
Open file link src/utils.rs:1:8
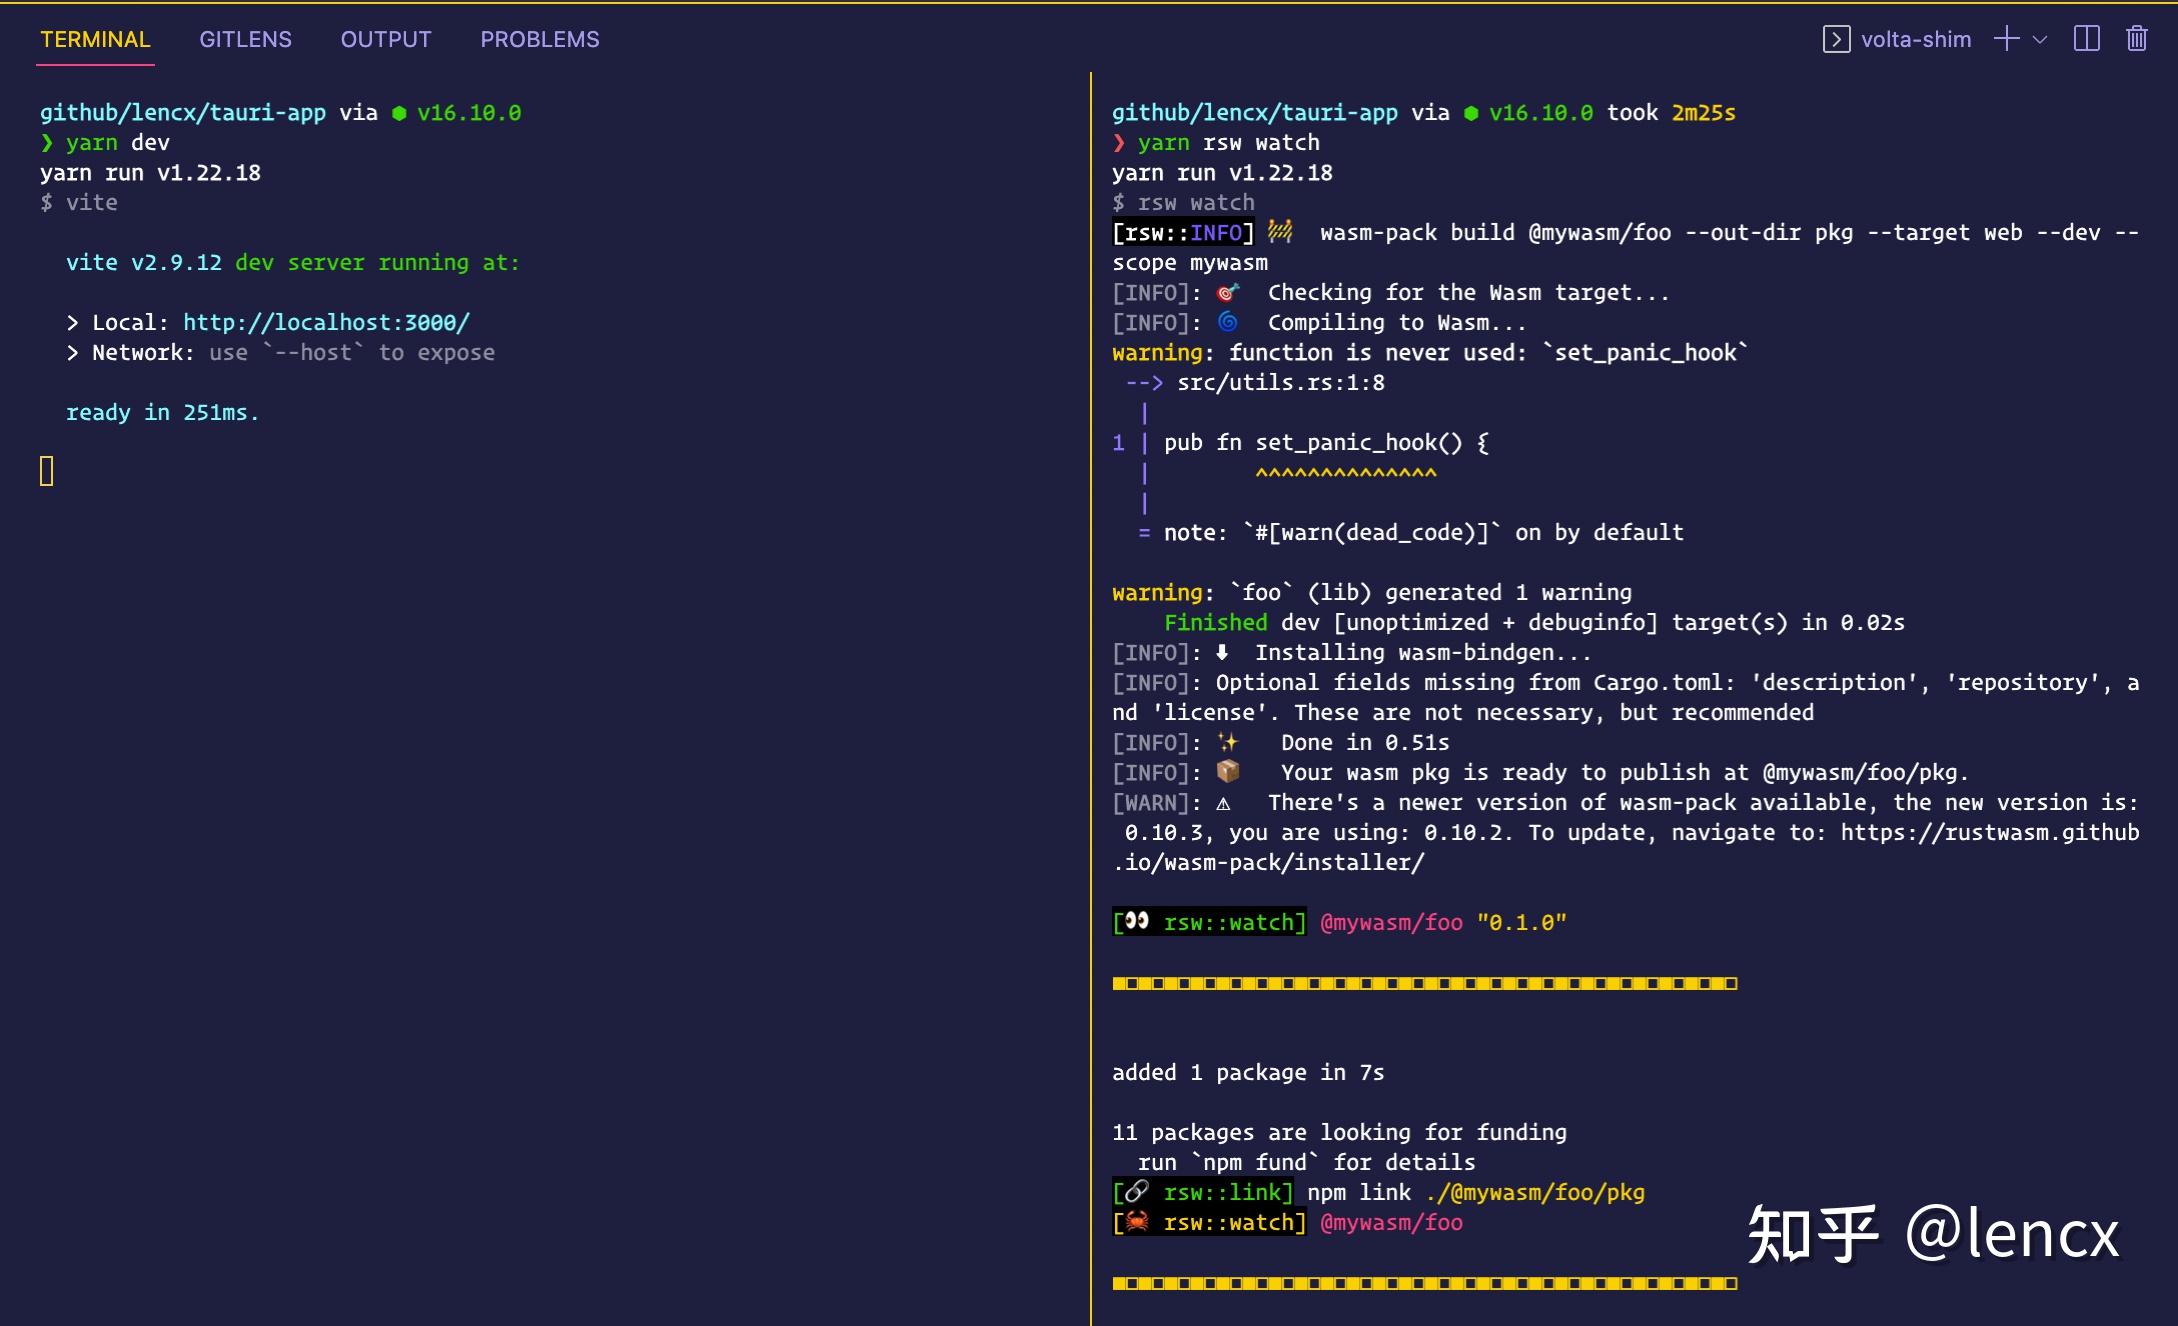[x=1280, y=382]
